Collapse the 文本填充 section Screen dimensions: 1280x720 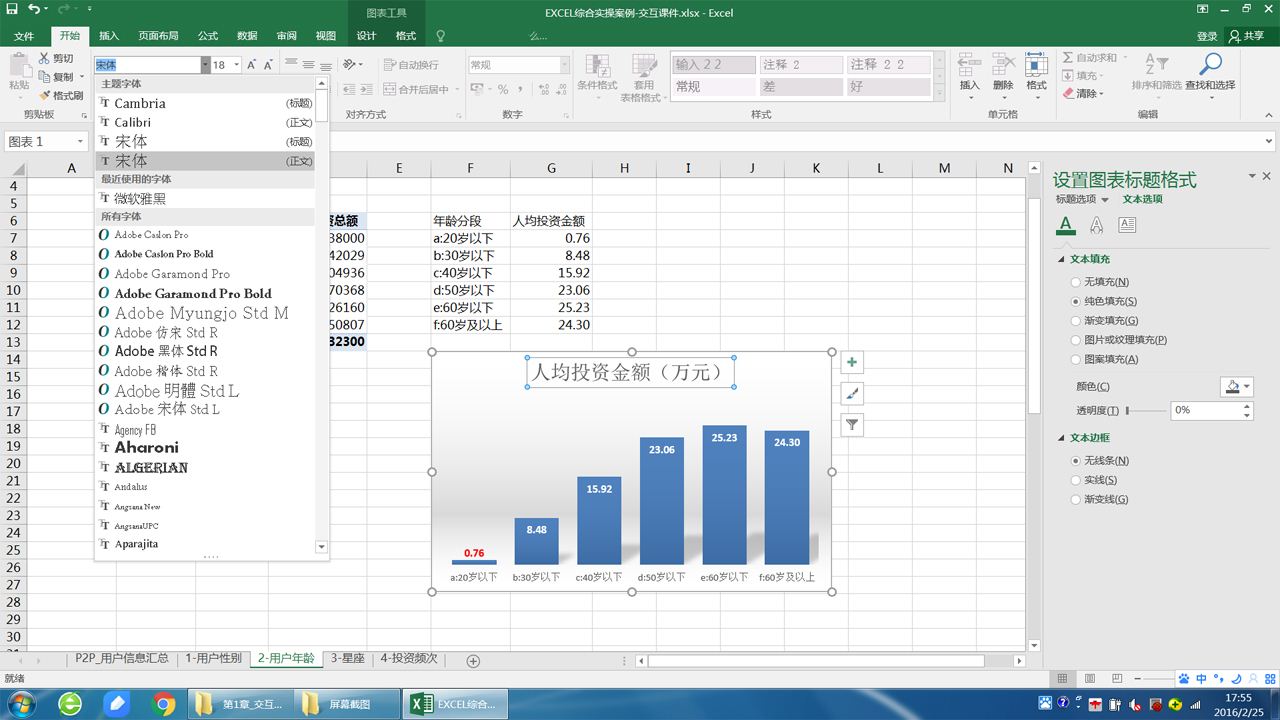pyautogui.click(x=1062, y=260)
